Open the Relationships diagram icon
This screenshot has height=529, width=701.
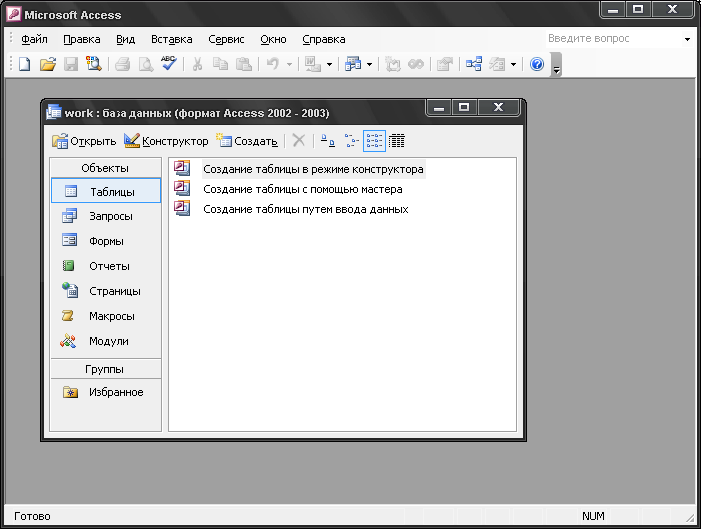(474, 64)
